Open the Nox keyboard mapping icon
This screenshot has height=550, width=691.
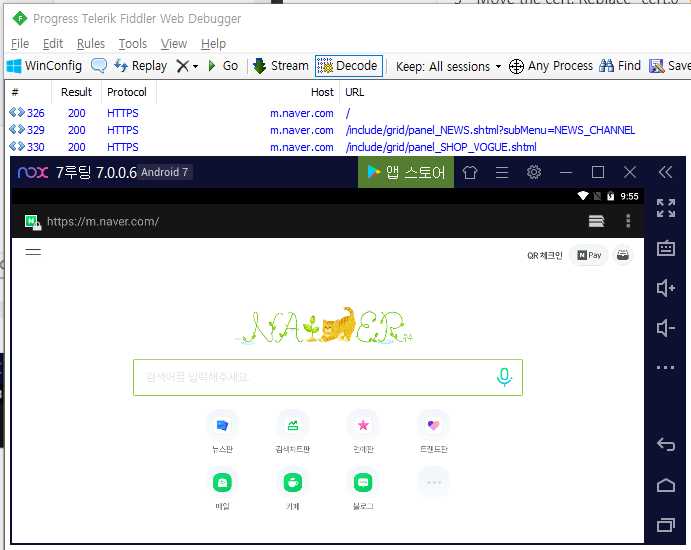[665, 248]
